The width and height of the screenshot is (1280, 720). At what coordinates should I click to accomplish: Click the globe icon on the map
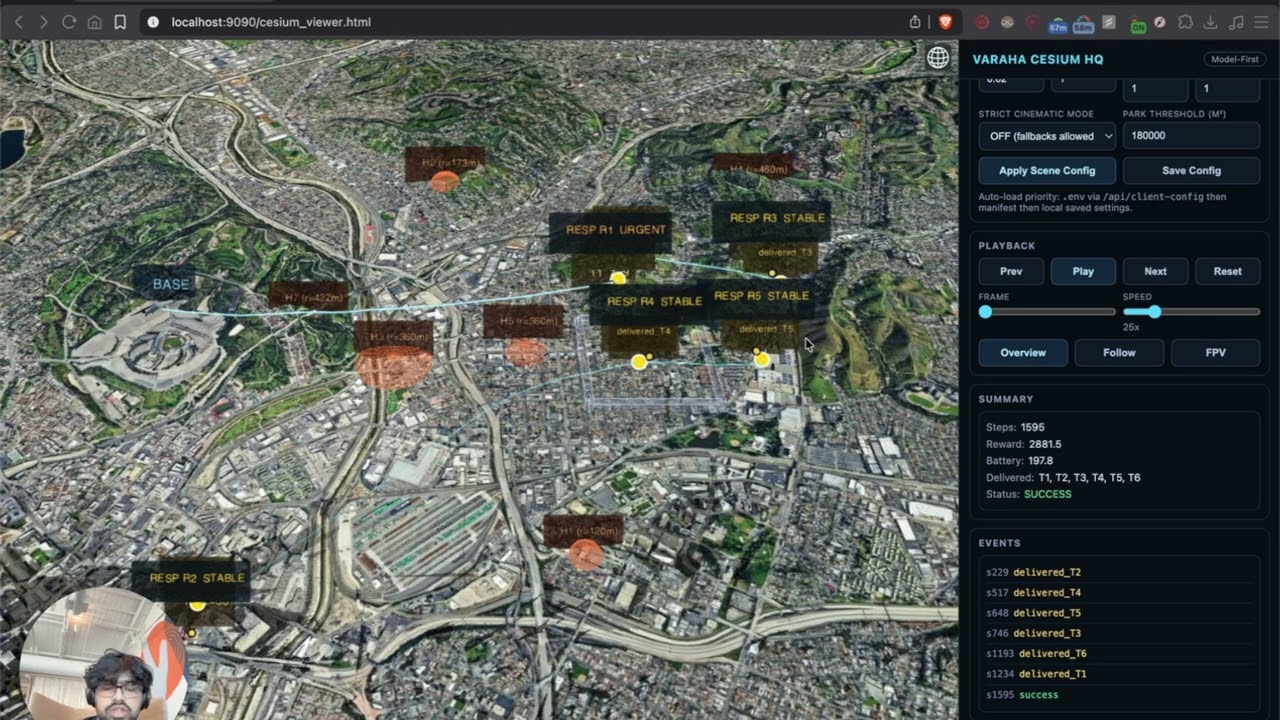tap(938, 58)
